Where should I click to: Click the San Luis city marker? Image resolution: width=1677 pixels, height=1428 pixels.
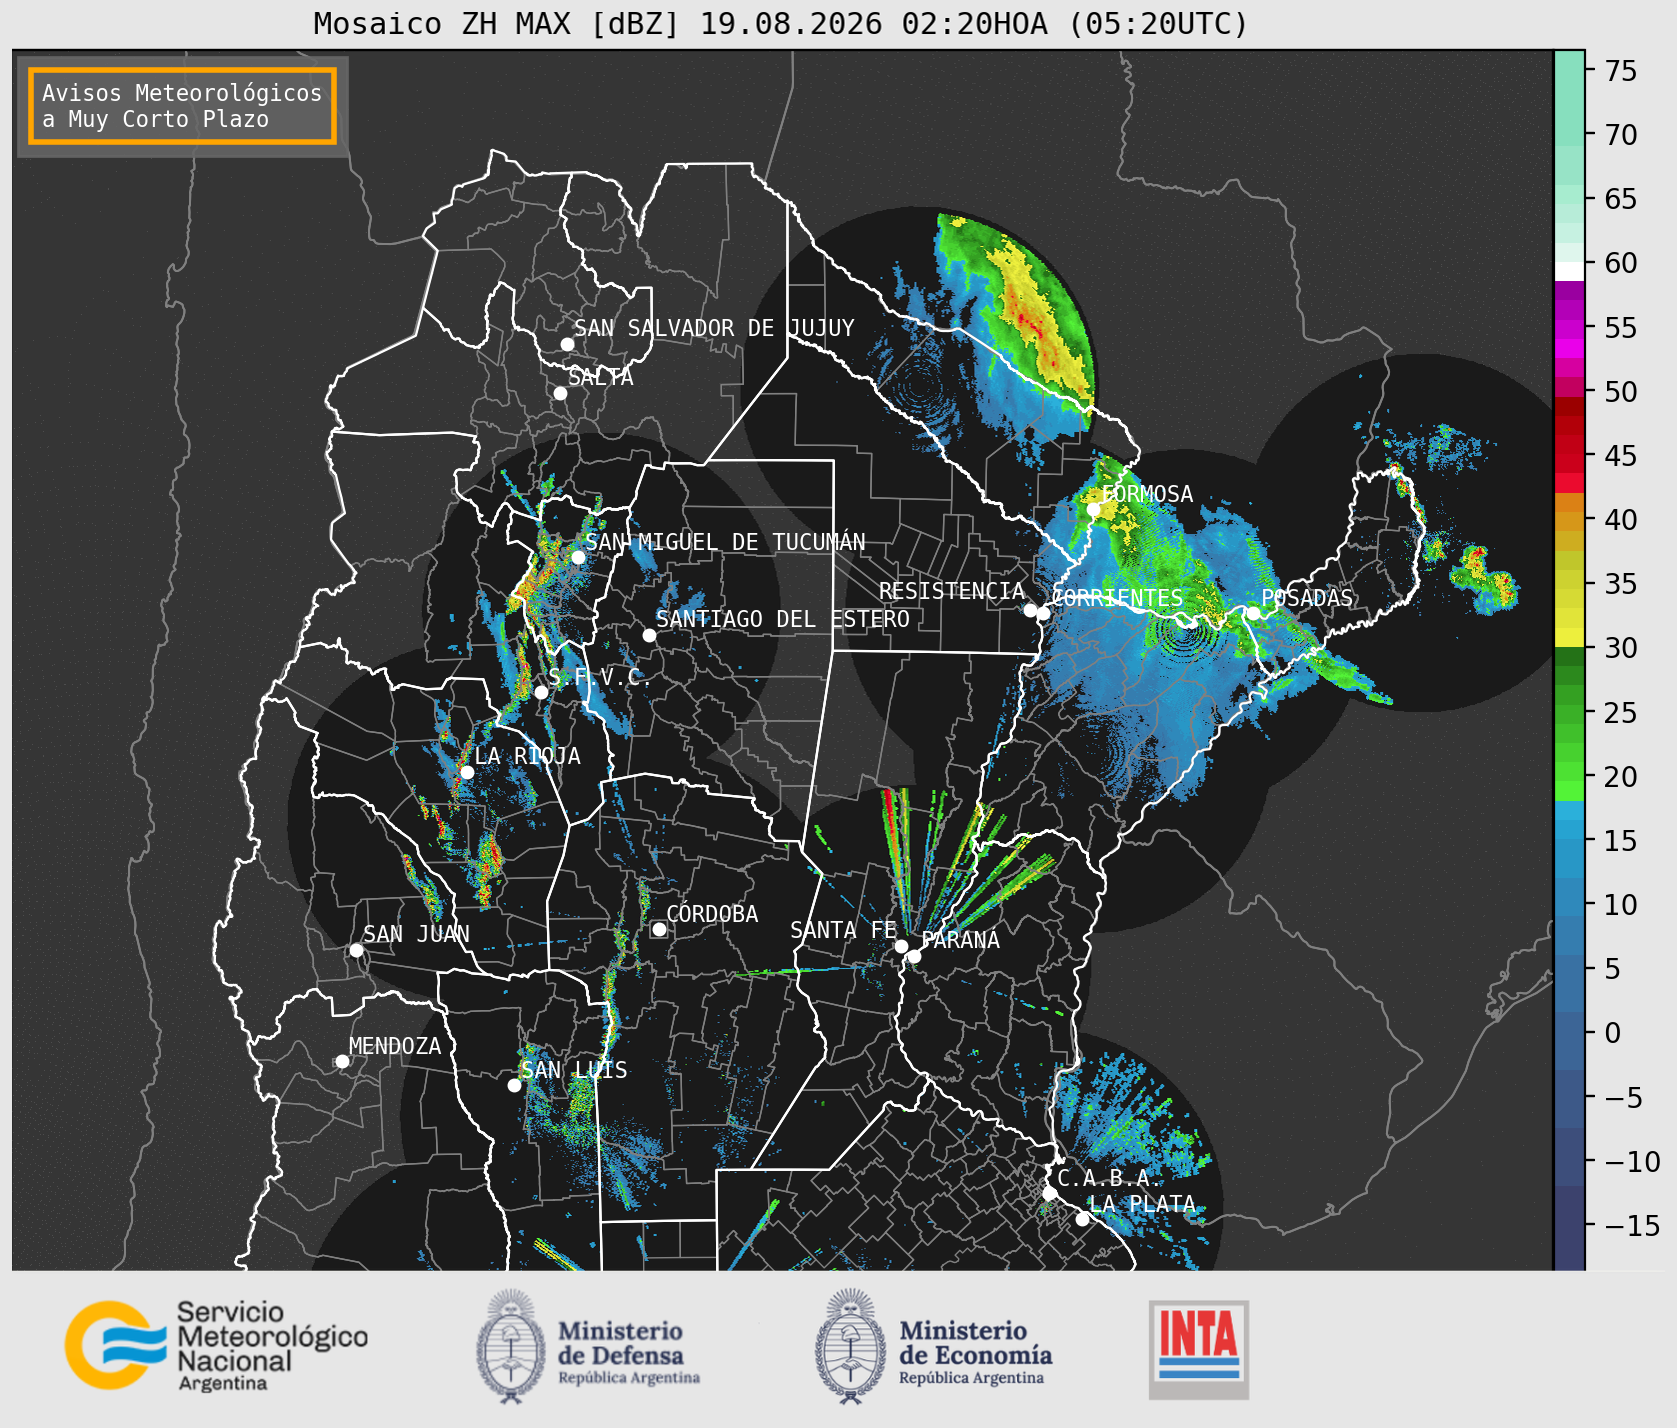point(514,1085)
